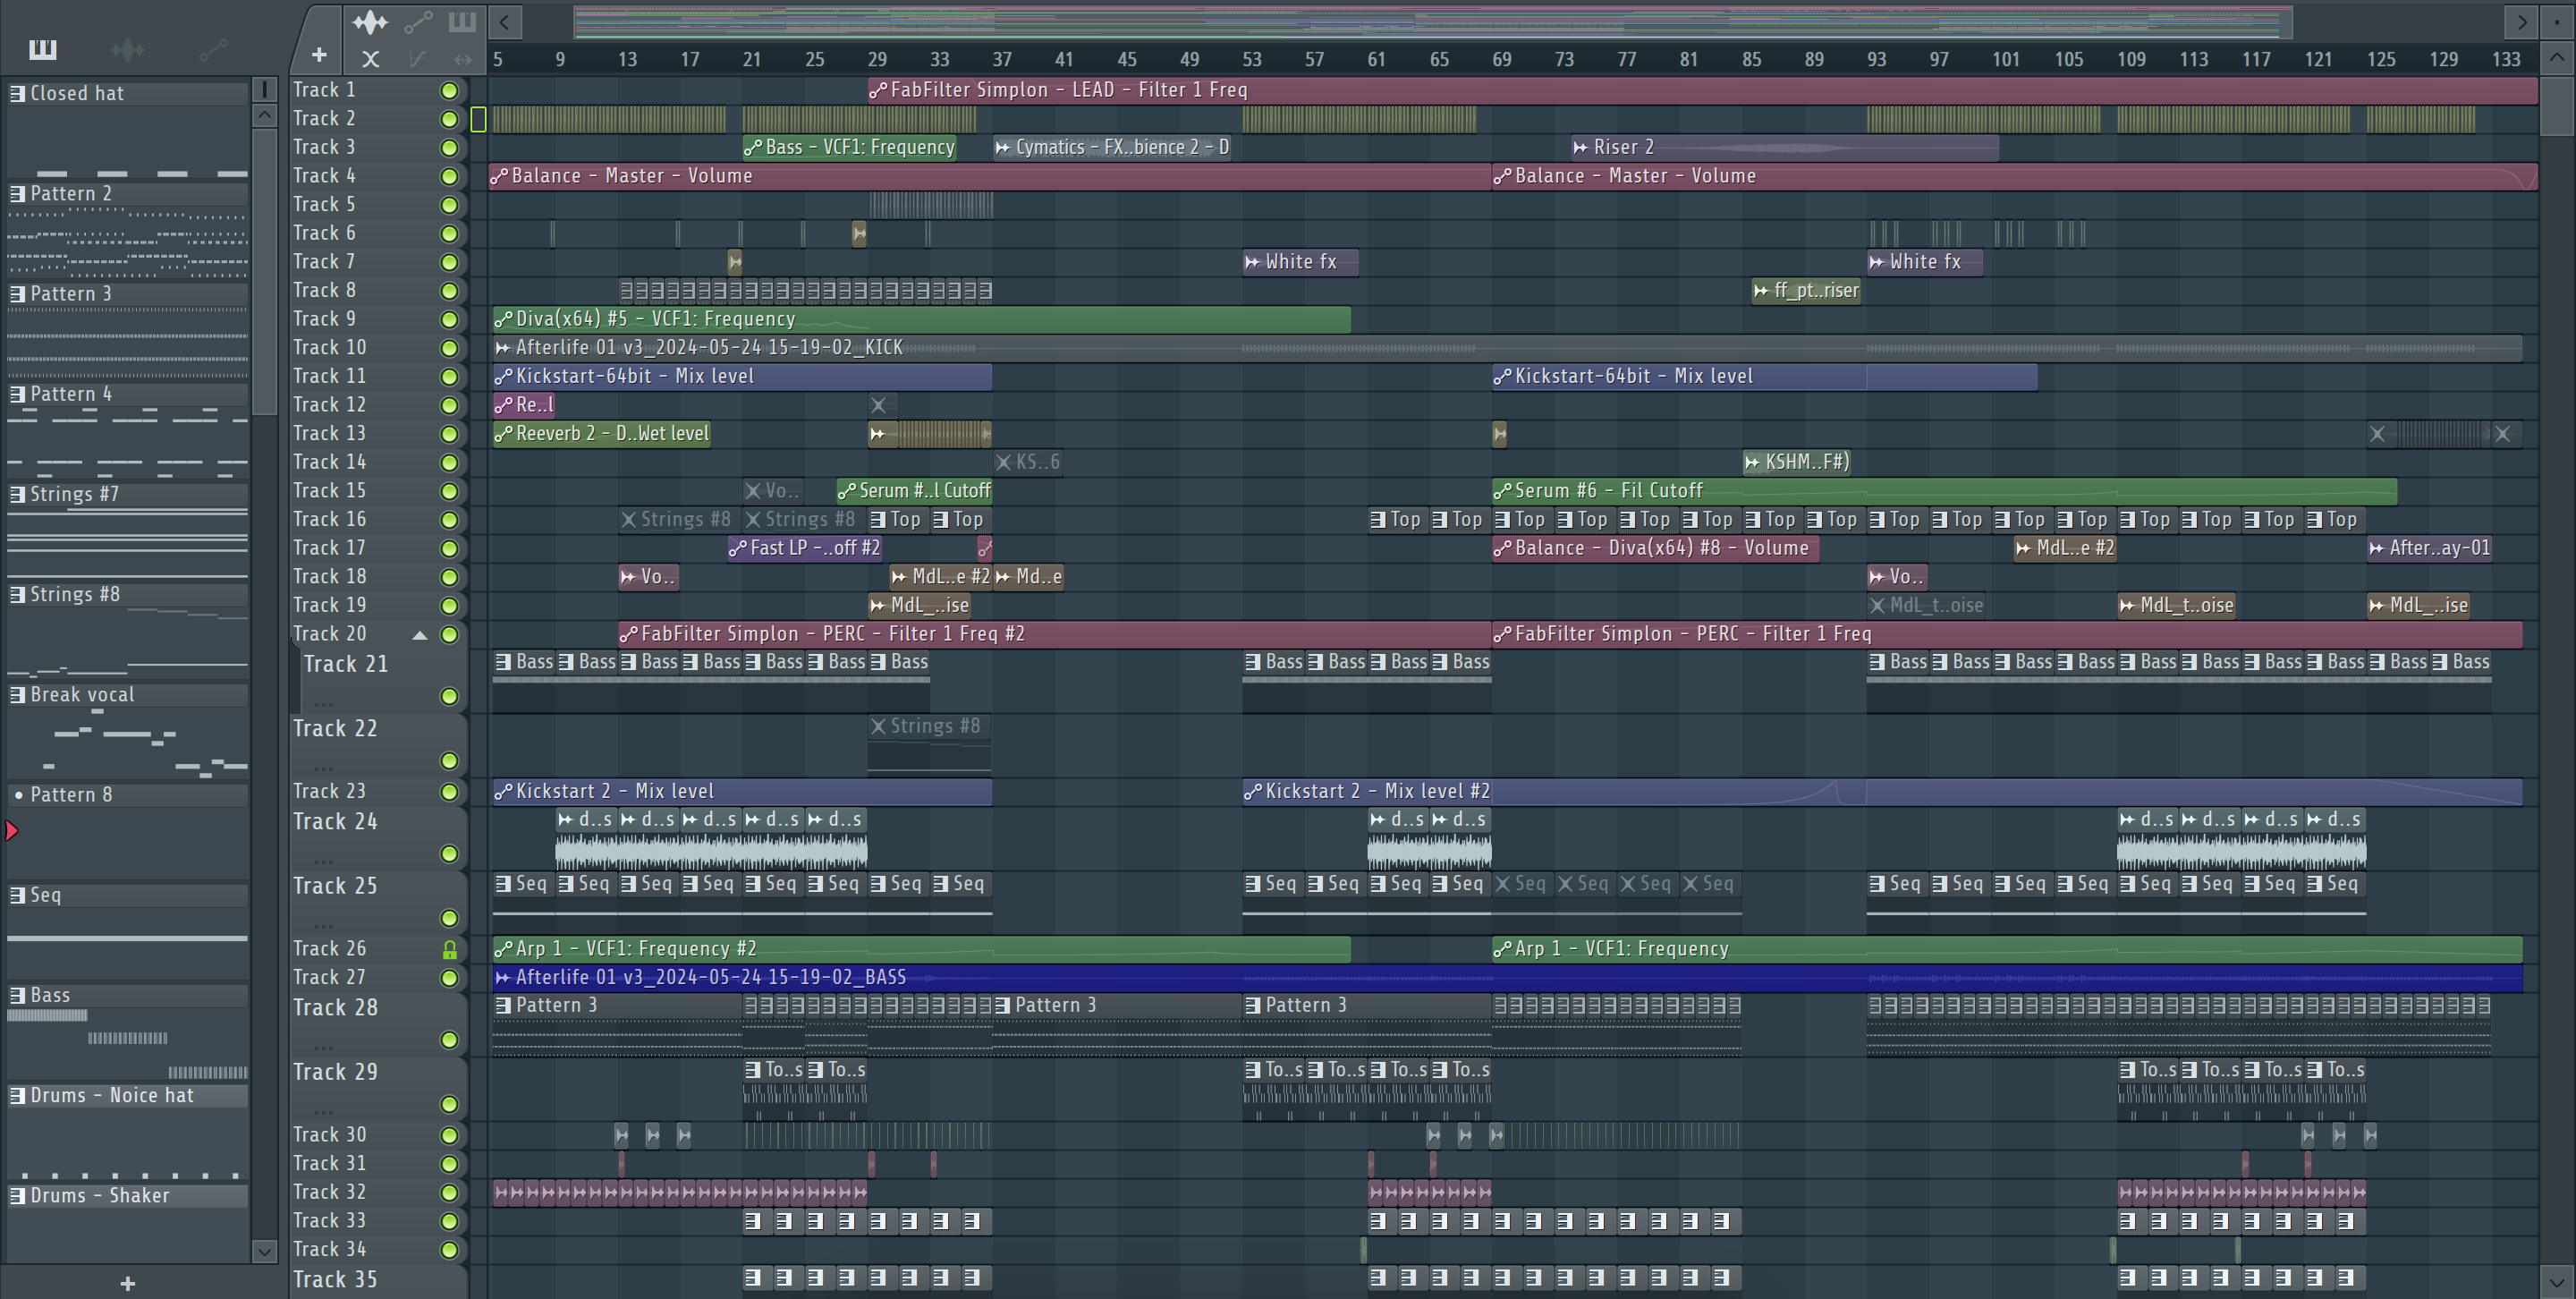Click the plus button below the picker list
The width and height of the screenshot is (2576, 1299).
[127, 1283]
